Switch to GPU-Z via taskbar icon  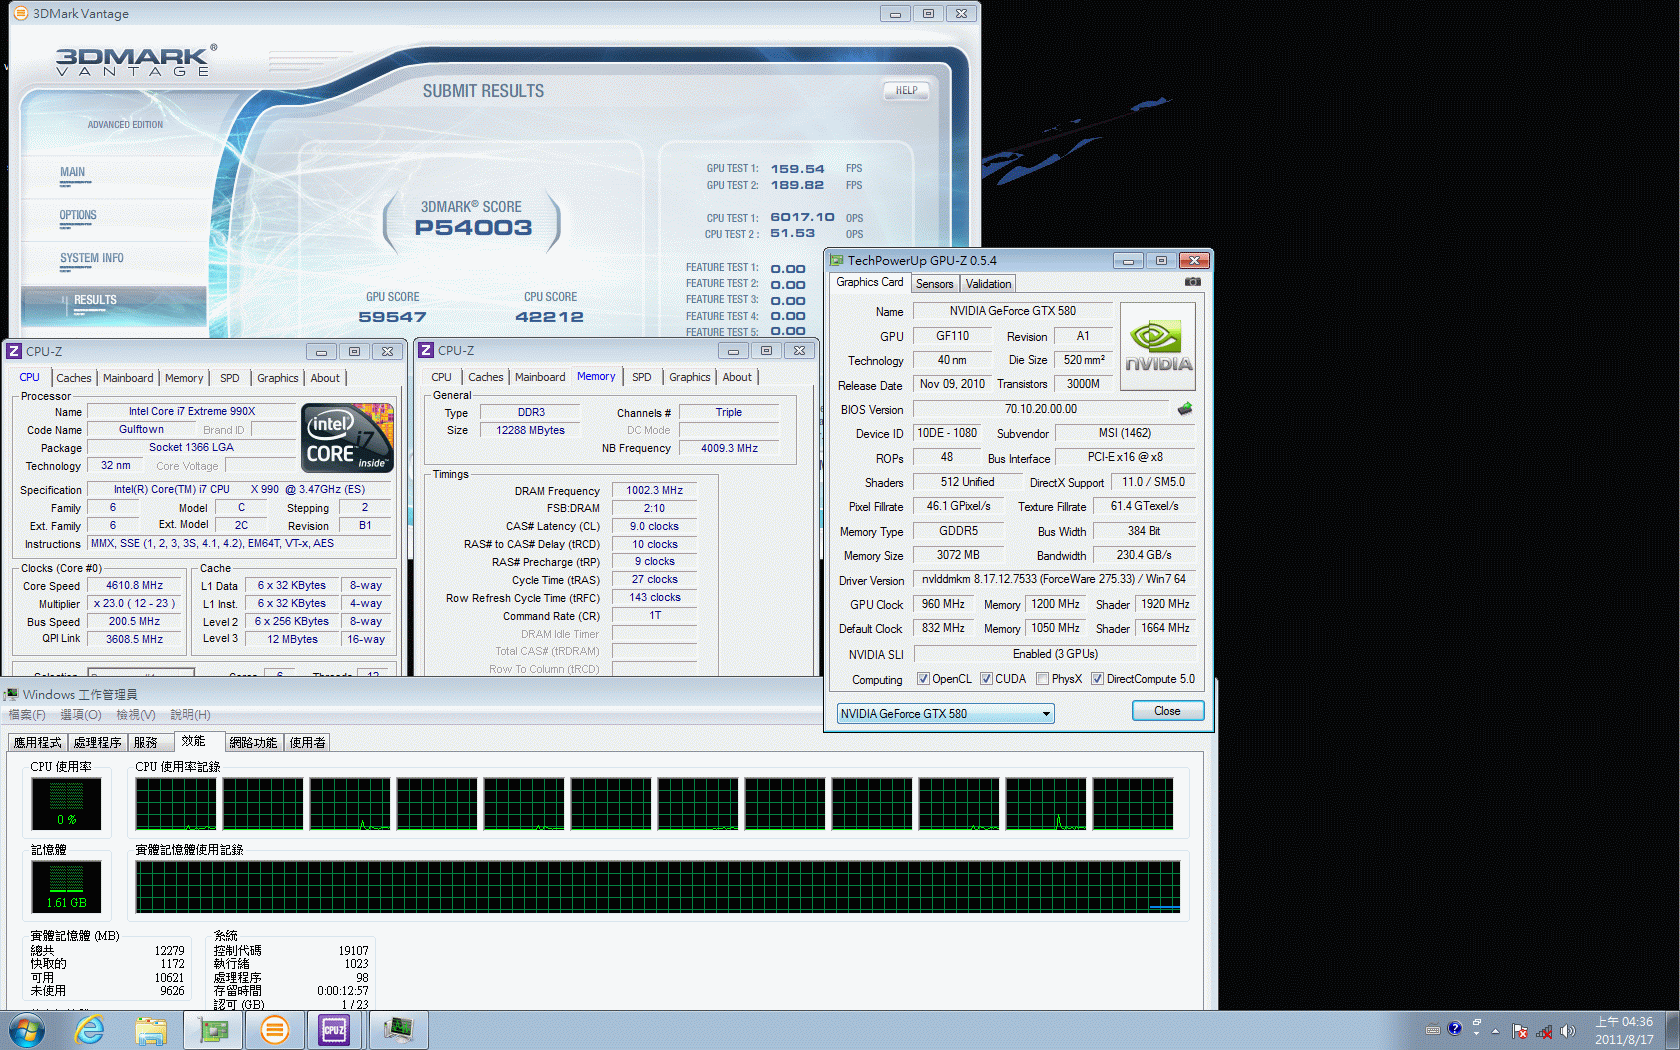pos(213,1030)
